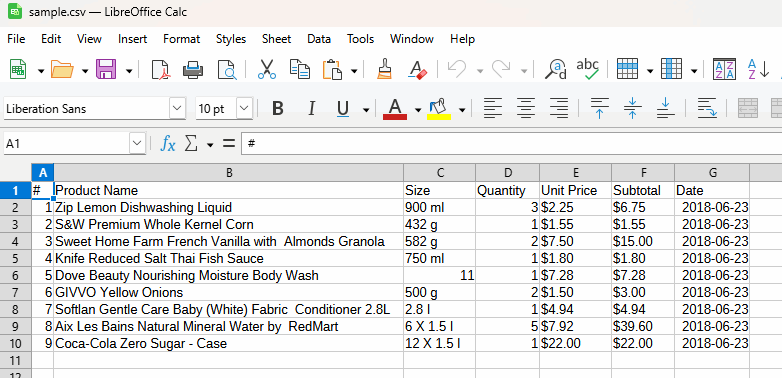Image resolution: width=782 pixels, height=378 pixels.
Task: Align text left
Action: pyautogui.click(x=493, y=108)
